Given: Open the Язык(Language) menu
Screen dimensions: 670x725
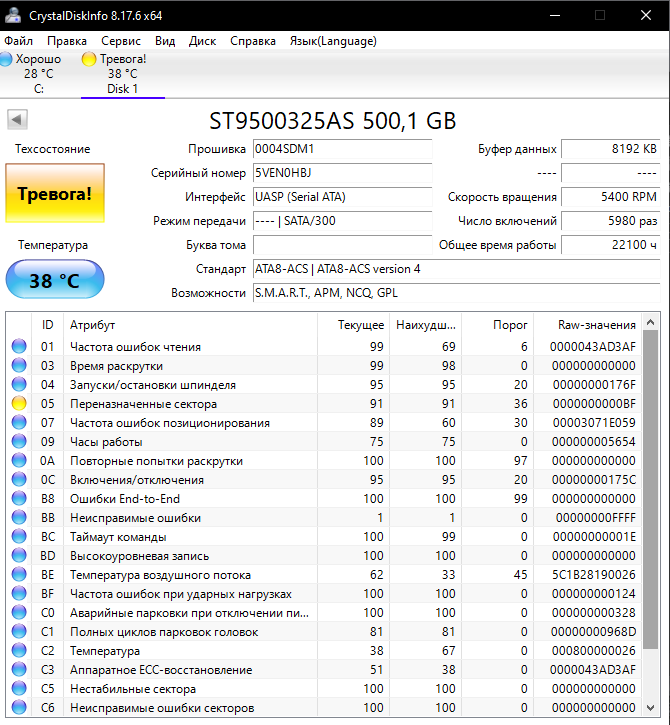Looking at the screenshot, I should (333, 41).
